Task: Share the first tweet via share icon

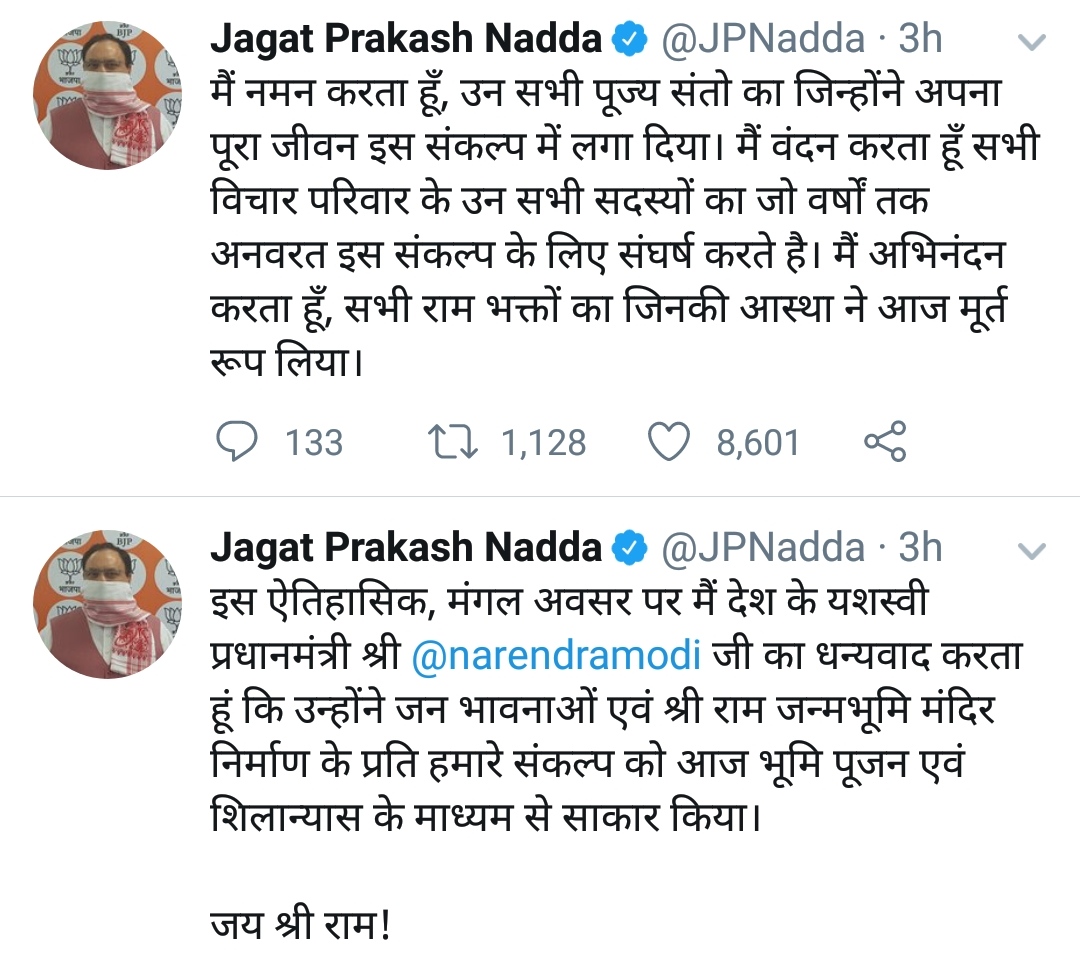Action: [885, 441]
